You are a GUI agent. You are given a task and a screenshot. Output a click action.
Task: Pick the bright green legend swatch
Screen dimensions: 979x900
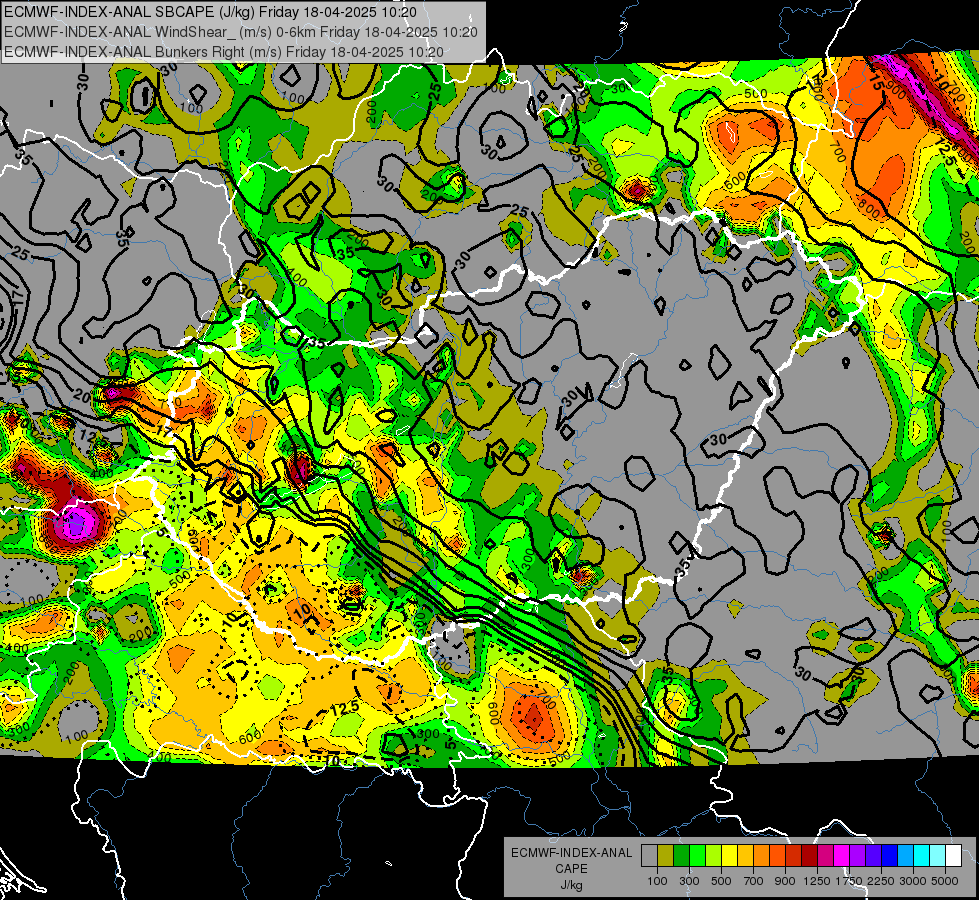point(697,856)
